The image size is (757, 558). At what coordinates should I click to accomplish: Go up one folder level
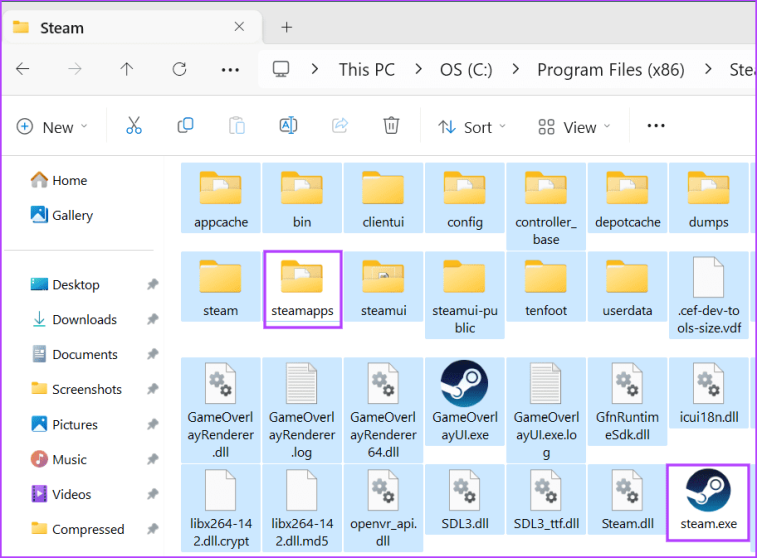click(x=127, y=69)
